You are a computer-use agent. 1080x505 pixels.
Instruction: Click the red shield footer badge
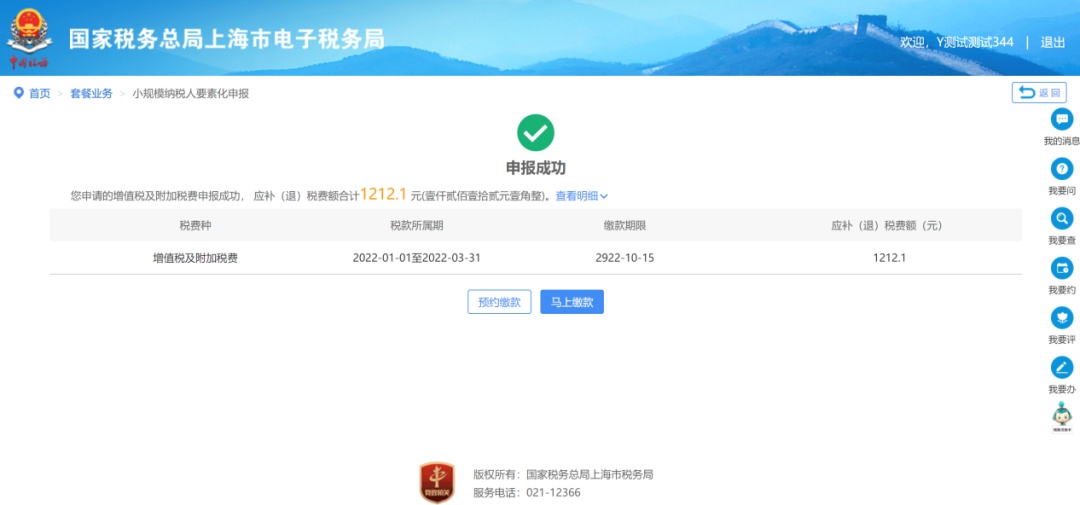[437, 482]
